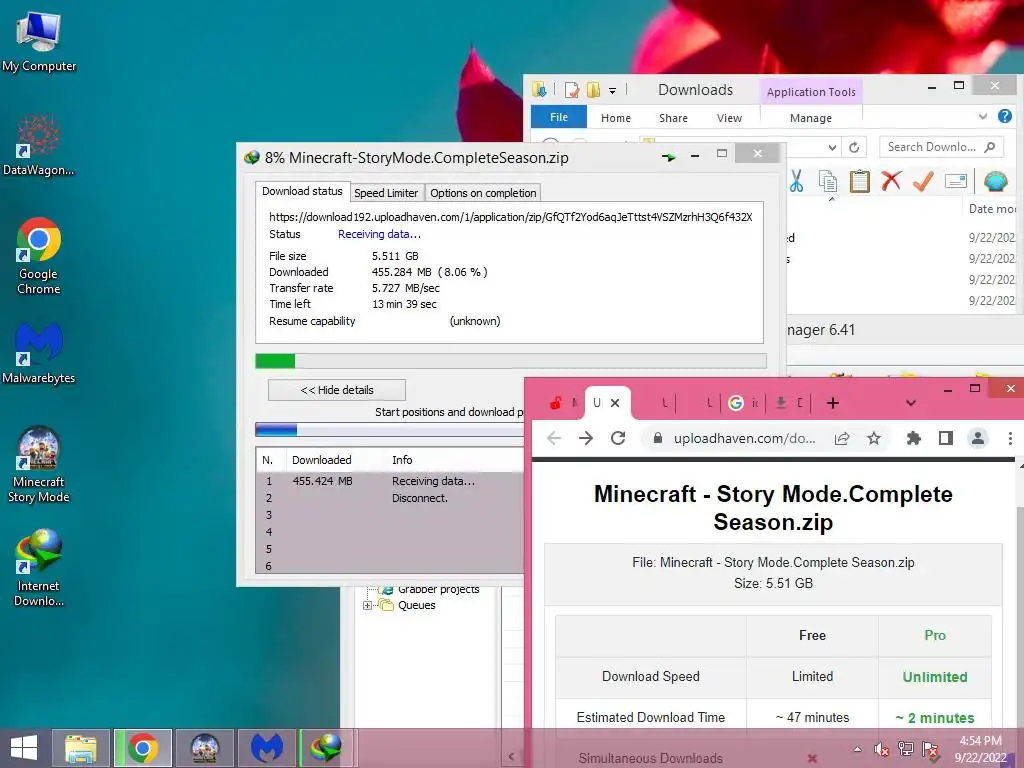Switch to the download-arrow Chrome tab

click(x=790, y=403)
